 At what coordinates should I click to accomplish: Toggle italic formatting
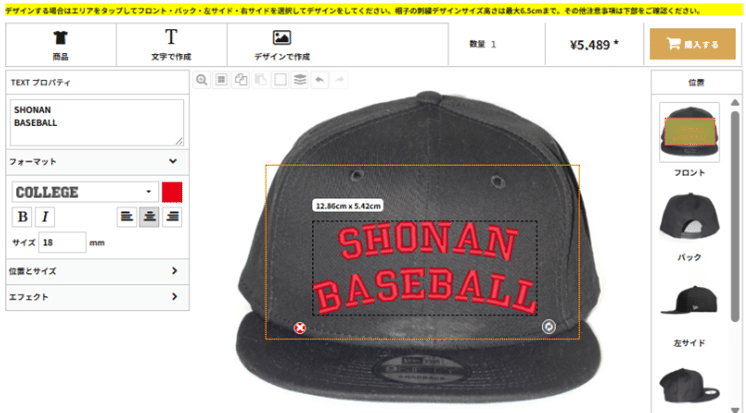[45, 217]
